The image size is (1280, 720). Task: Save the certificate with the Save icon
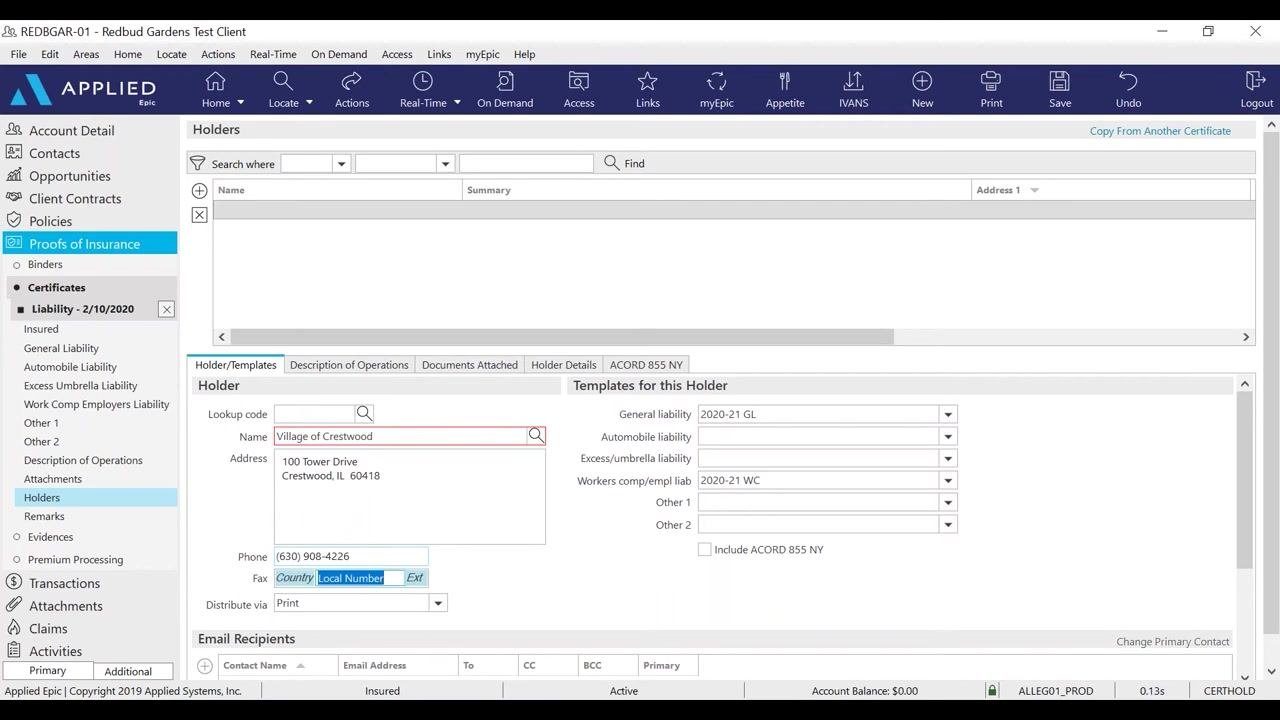click(x=1060, y=89)
